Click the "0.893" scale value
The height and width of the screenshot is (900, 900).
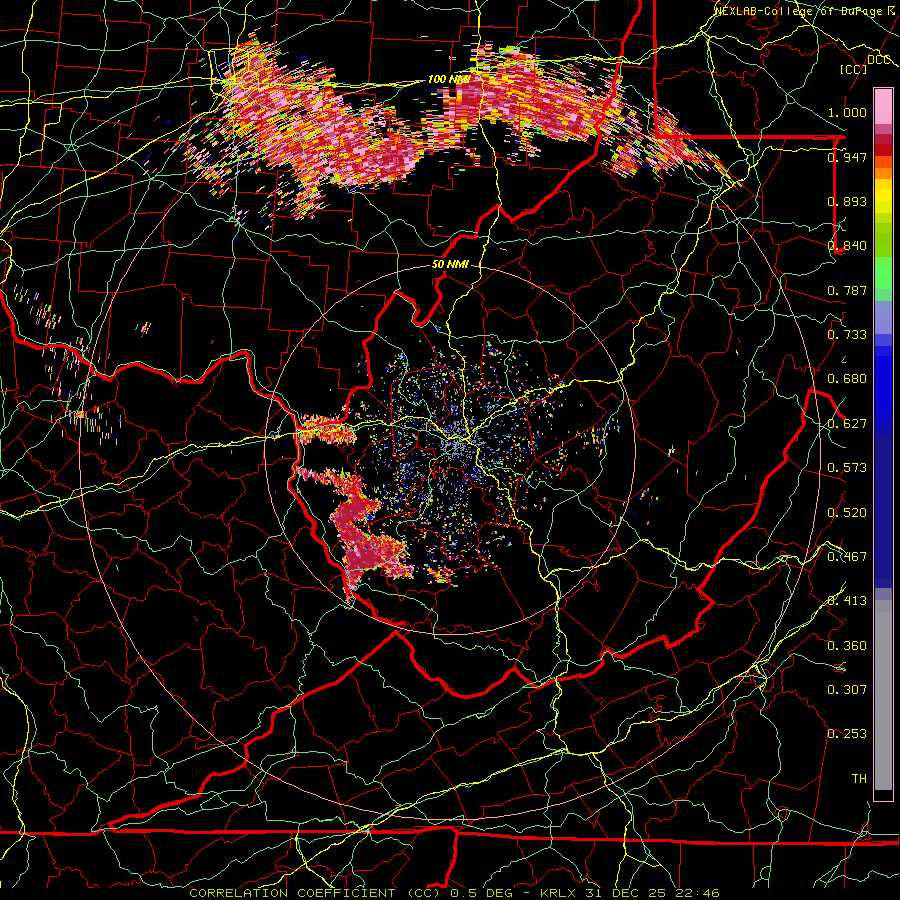tap(847, 201)
